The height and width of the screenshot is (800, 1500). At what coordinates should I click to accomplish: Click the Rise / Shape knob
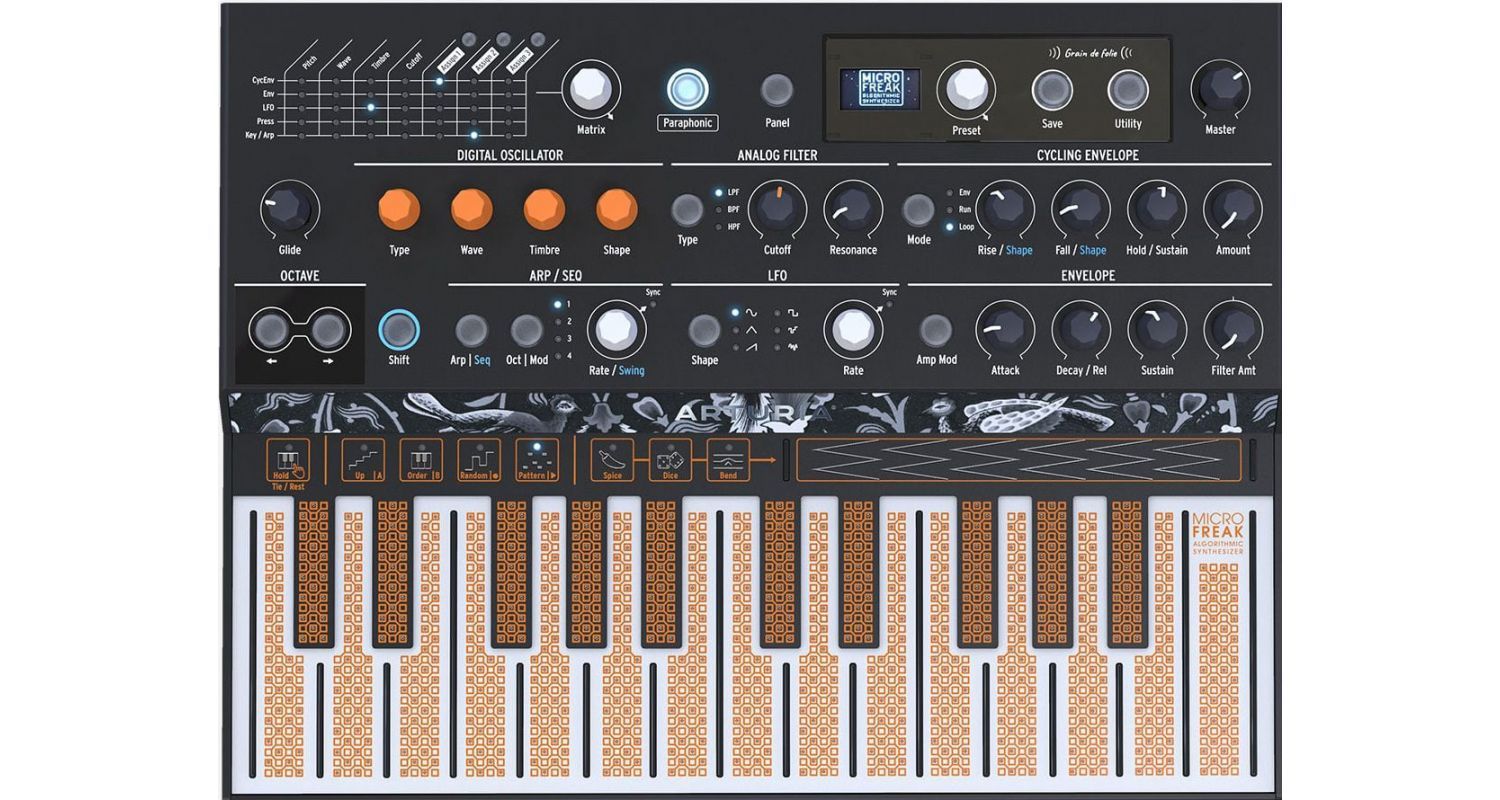pos(1005,209)
